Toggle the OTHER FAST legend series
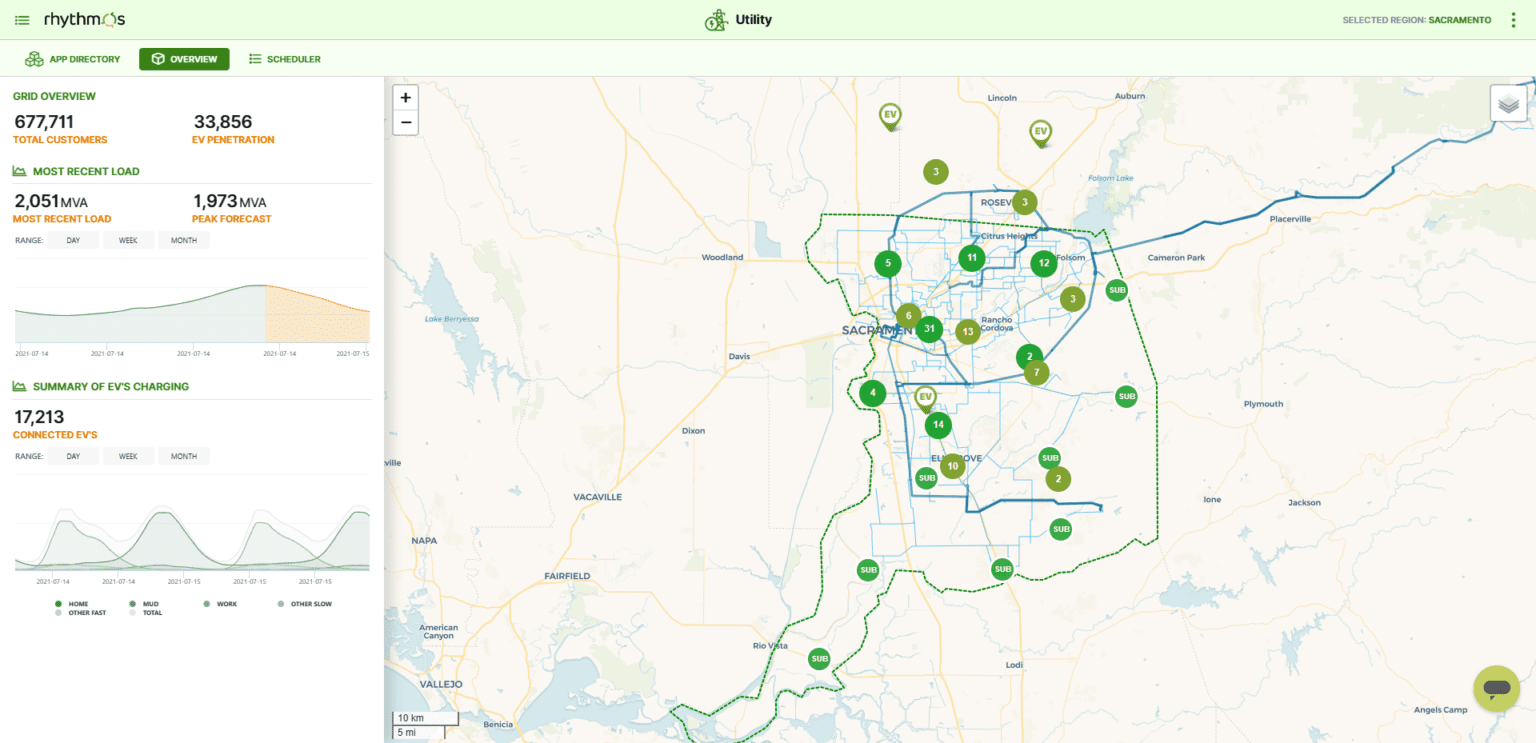Screen dimensions: 1536x743 tap(80, 613)
